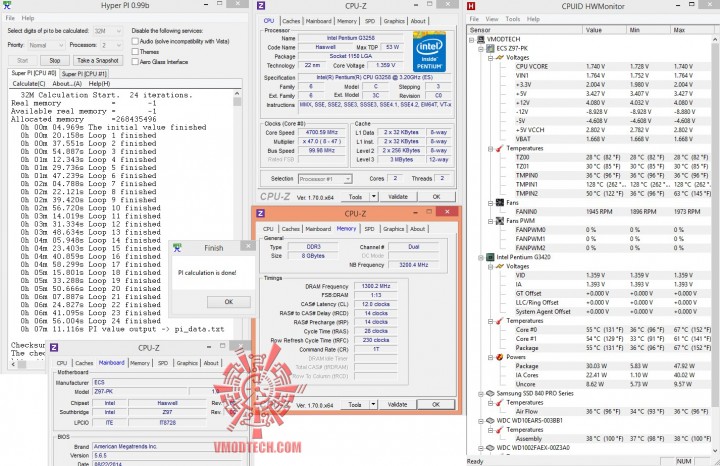
Task: Toggle the Themes checkbox in Hyper PI
Action: click(x=135, y=51)
